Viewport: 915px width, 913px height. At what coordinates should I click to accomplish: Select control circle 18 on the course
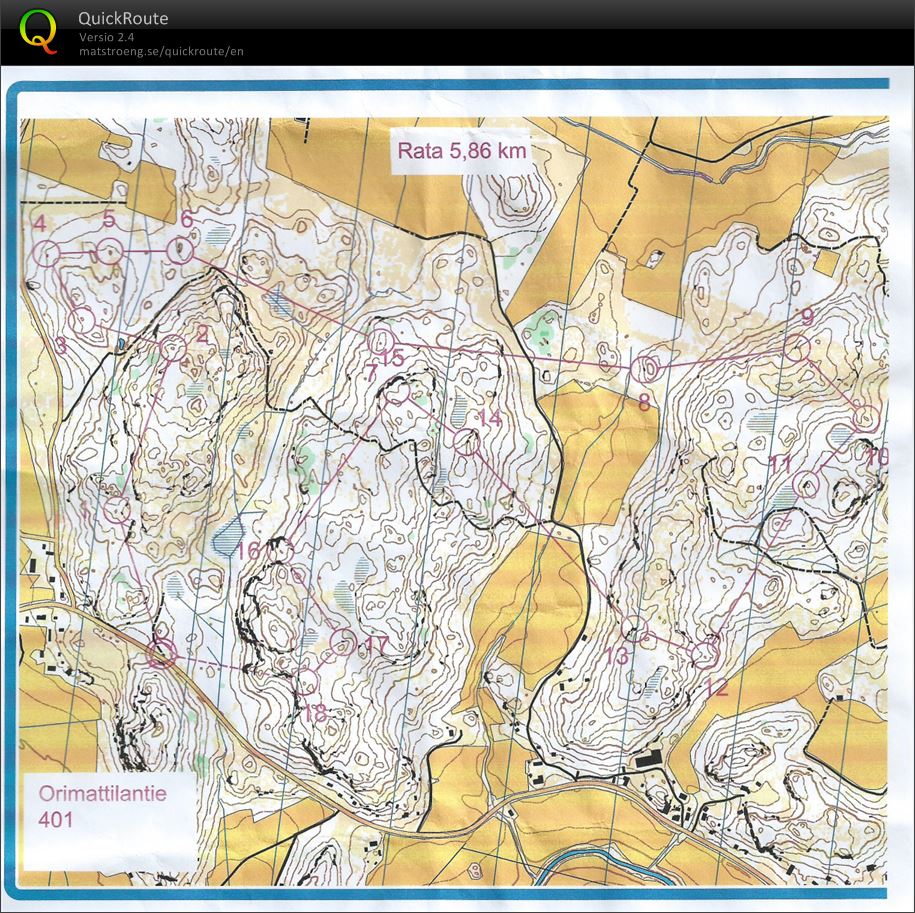(x=308, y=682)
